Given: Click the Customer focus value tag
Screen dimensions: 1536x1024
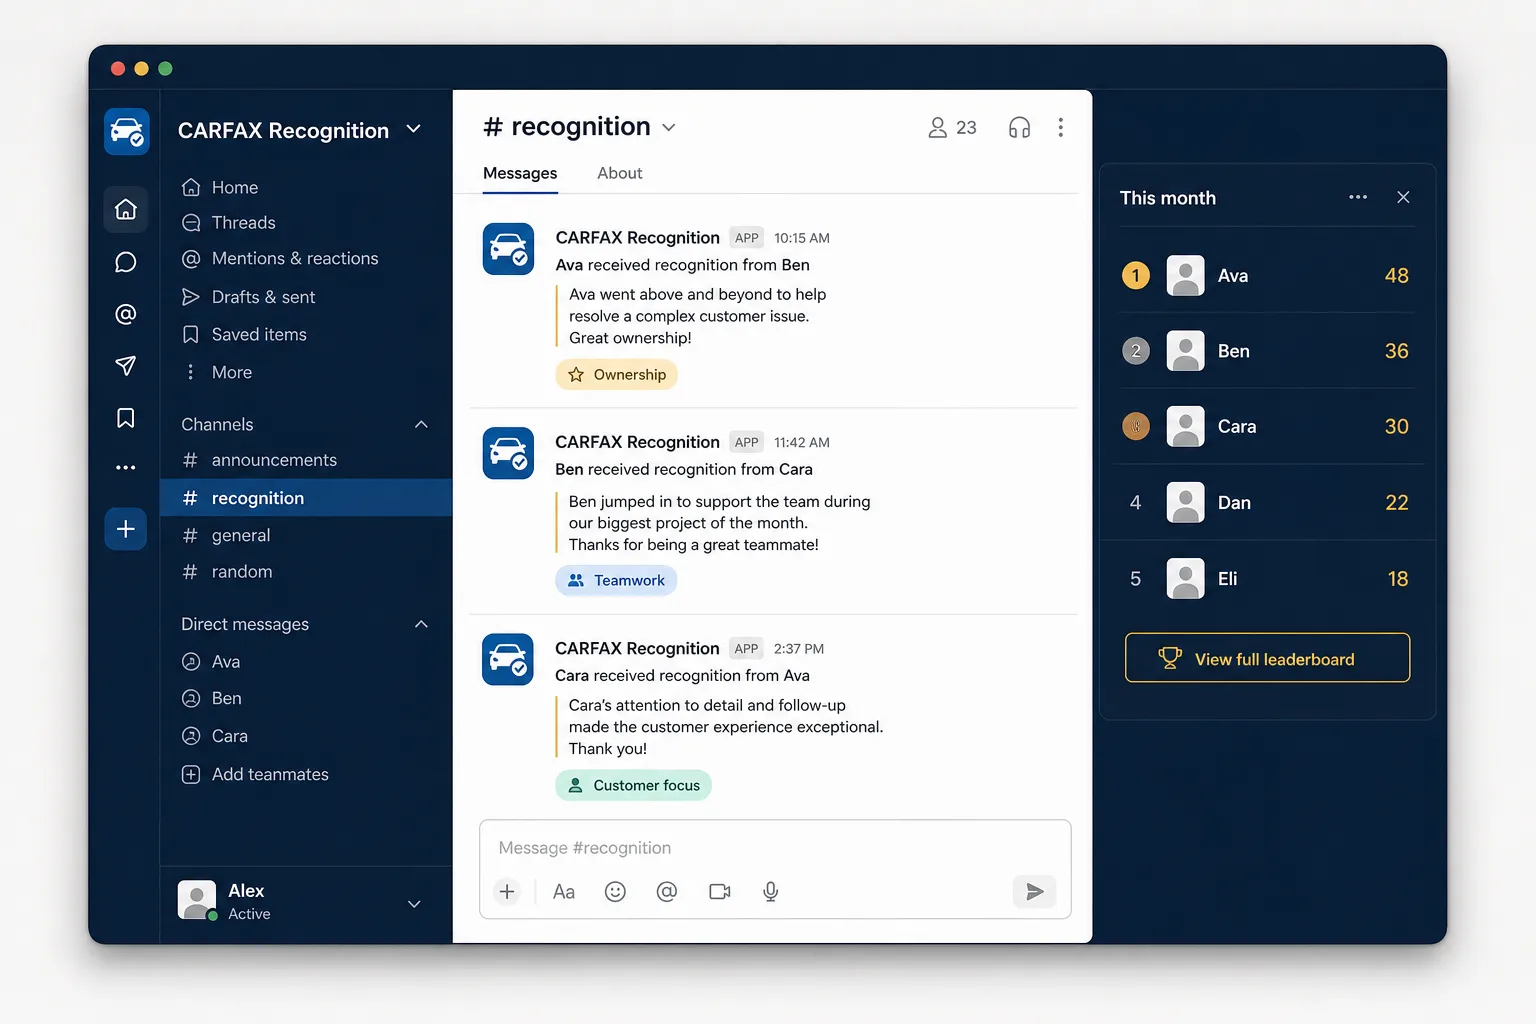Looking at the screenshot, I should [634, 786].
